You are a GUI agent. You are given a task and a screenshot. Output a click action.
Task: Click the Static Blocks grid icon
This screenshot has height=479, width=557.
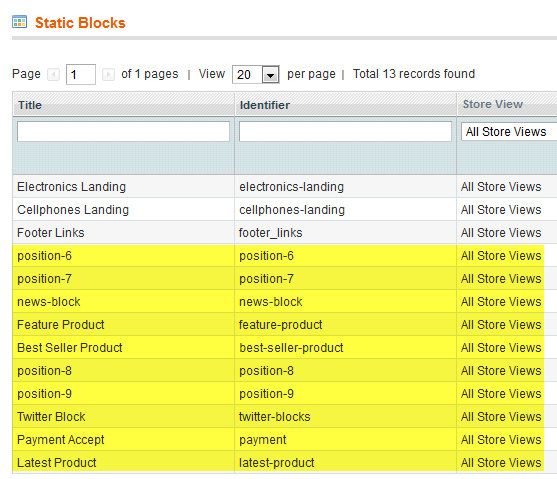[19, 22]
